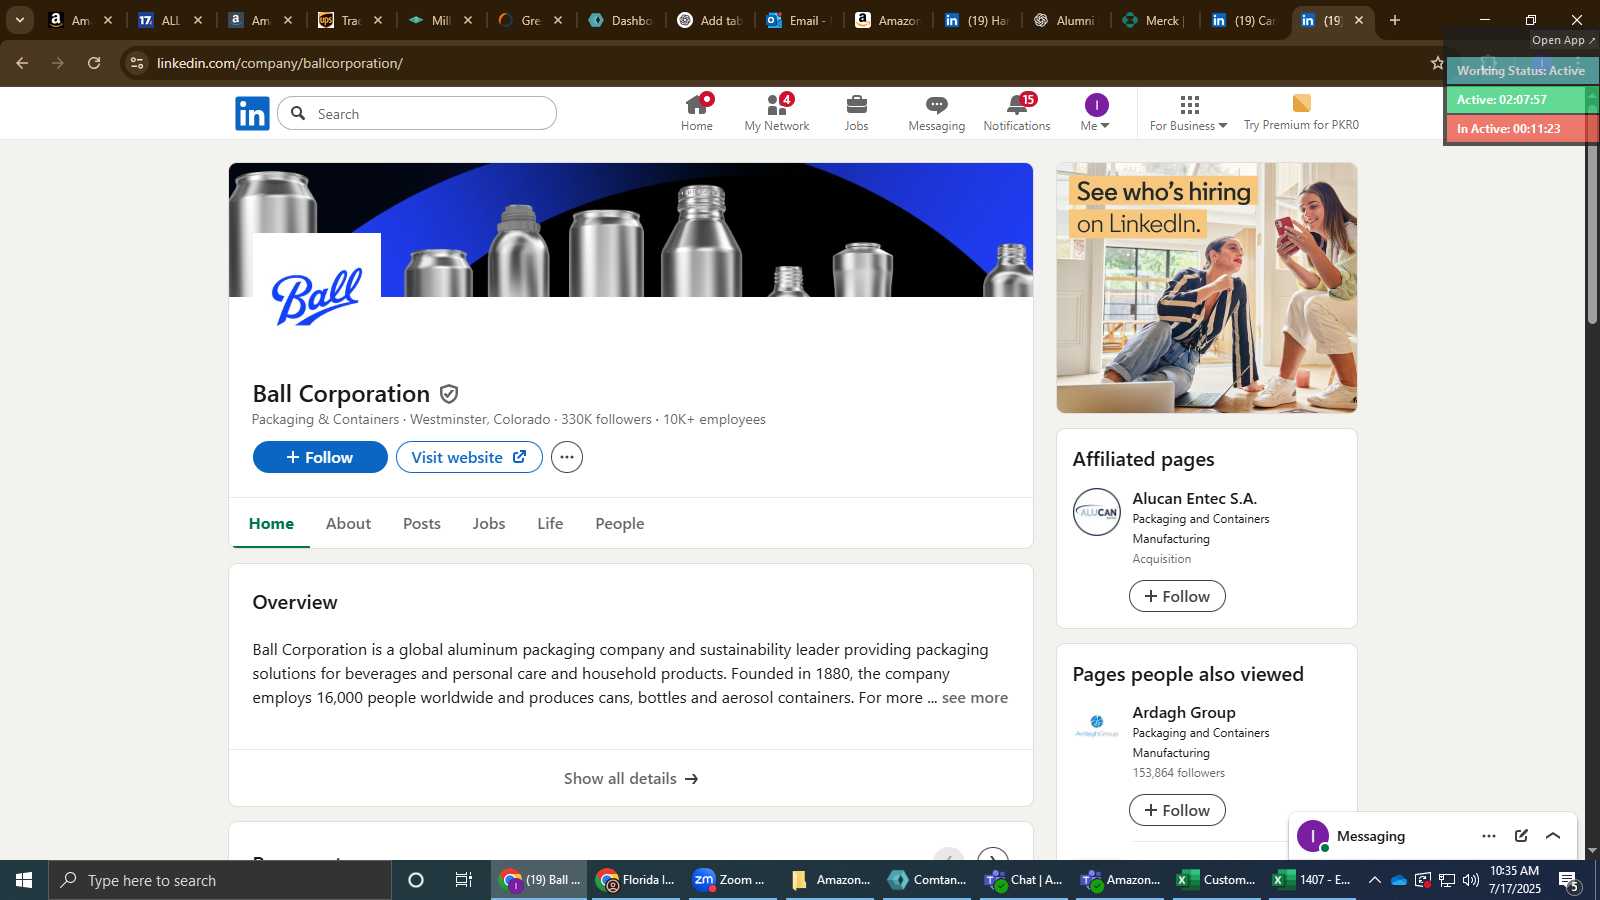Switch to the Email browser tab

click(x=798, y=20)
